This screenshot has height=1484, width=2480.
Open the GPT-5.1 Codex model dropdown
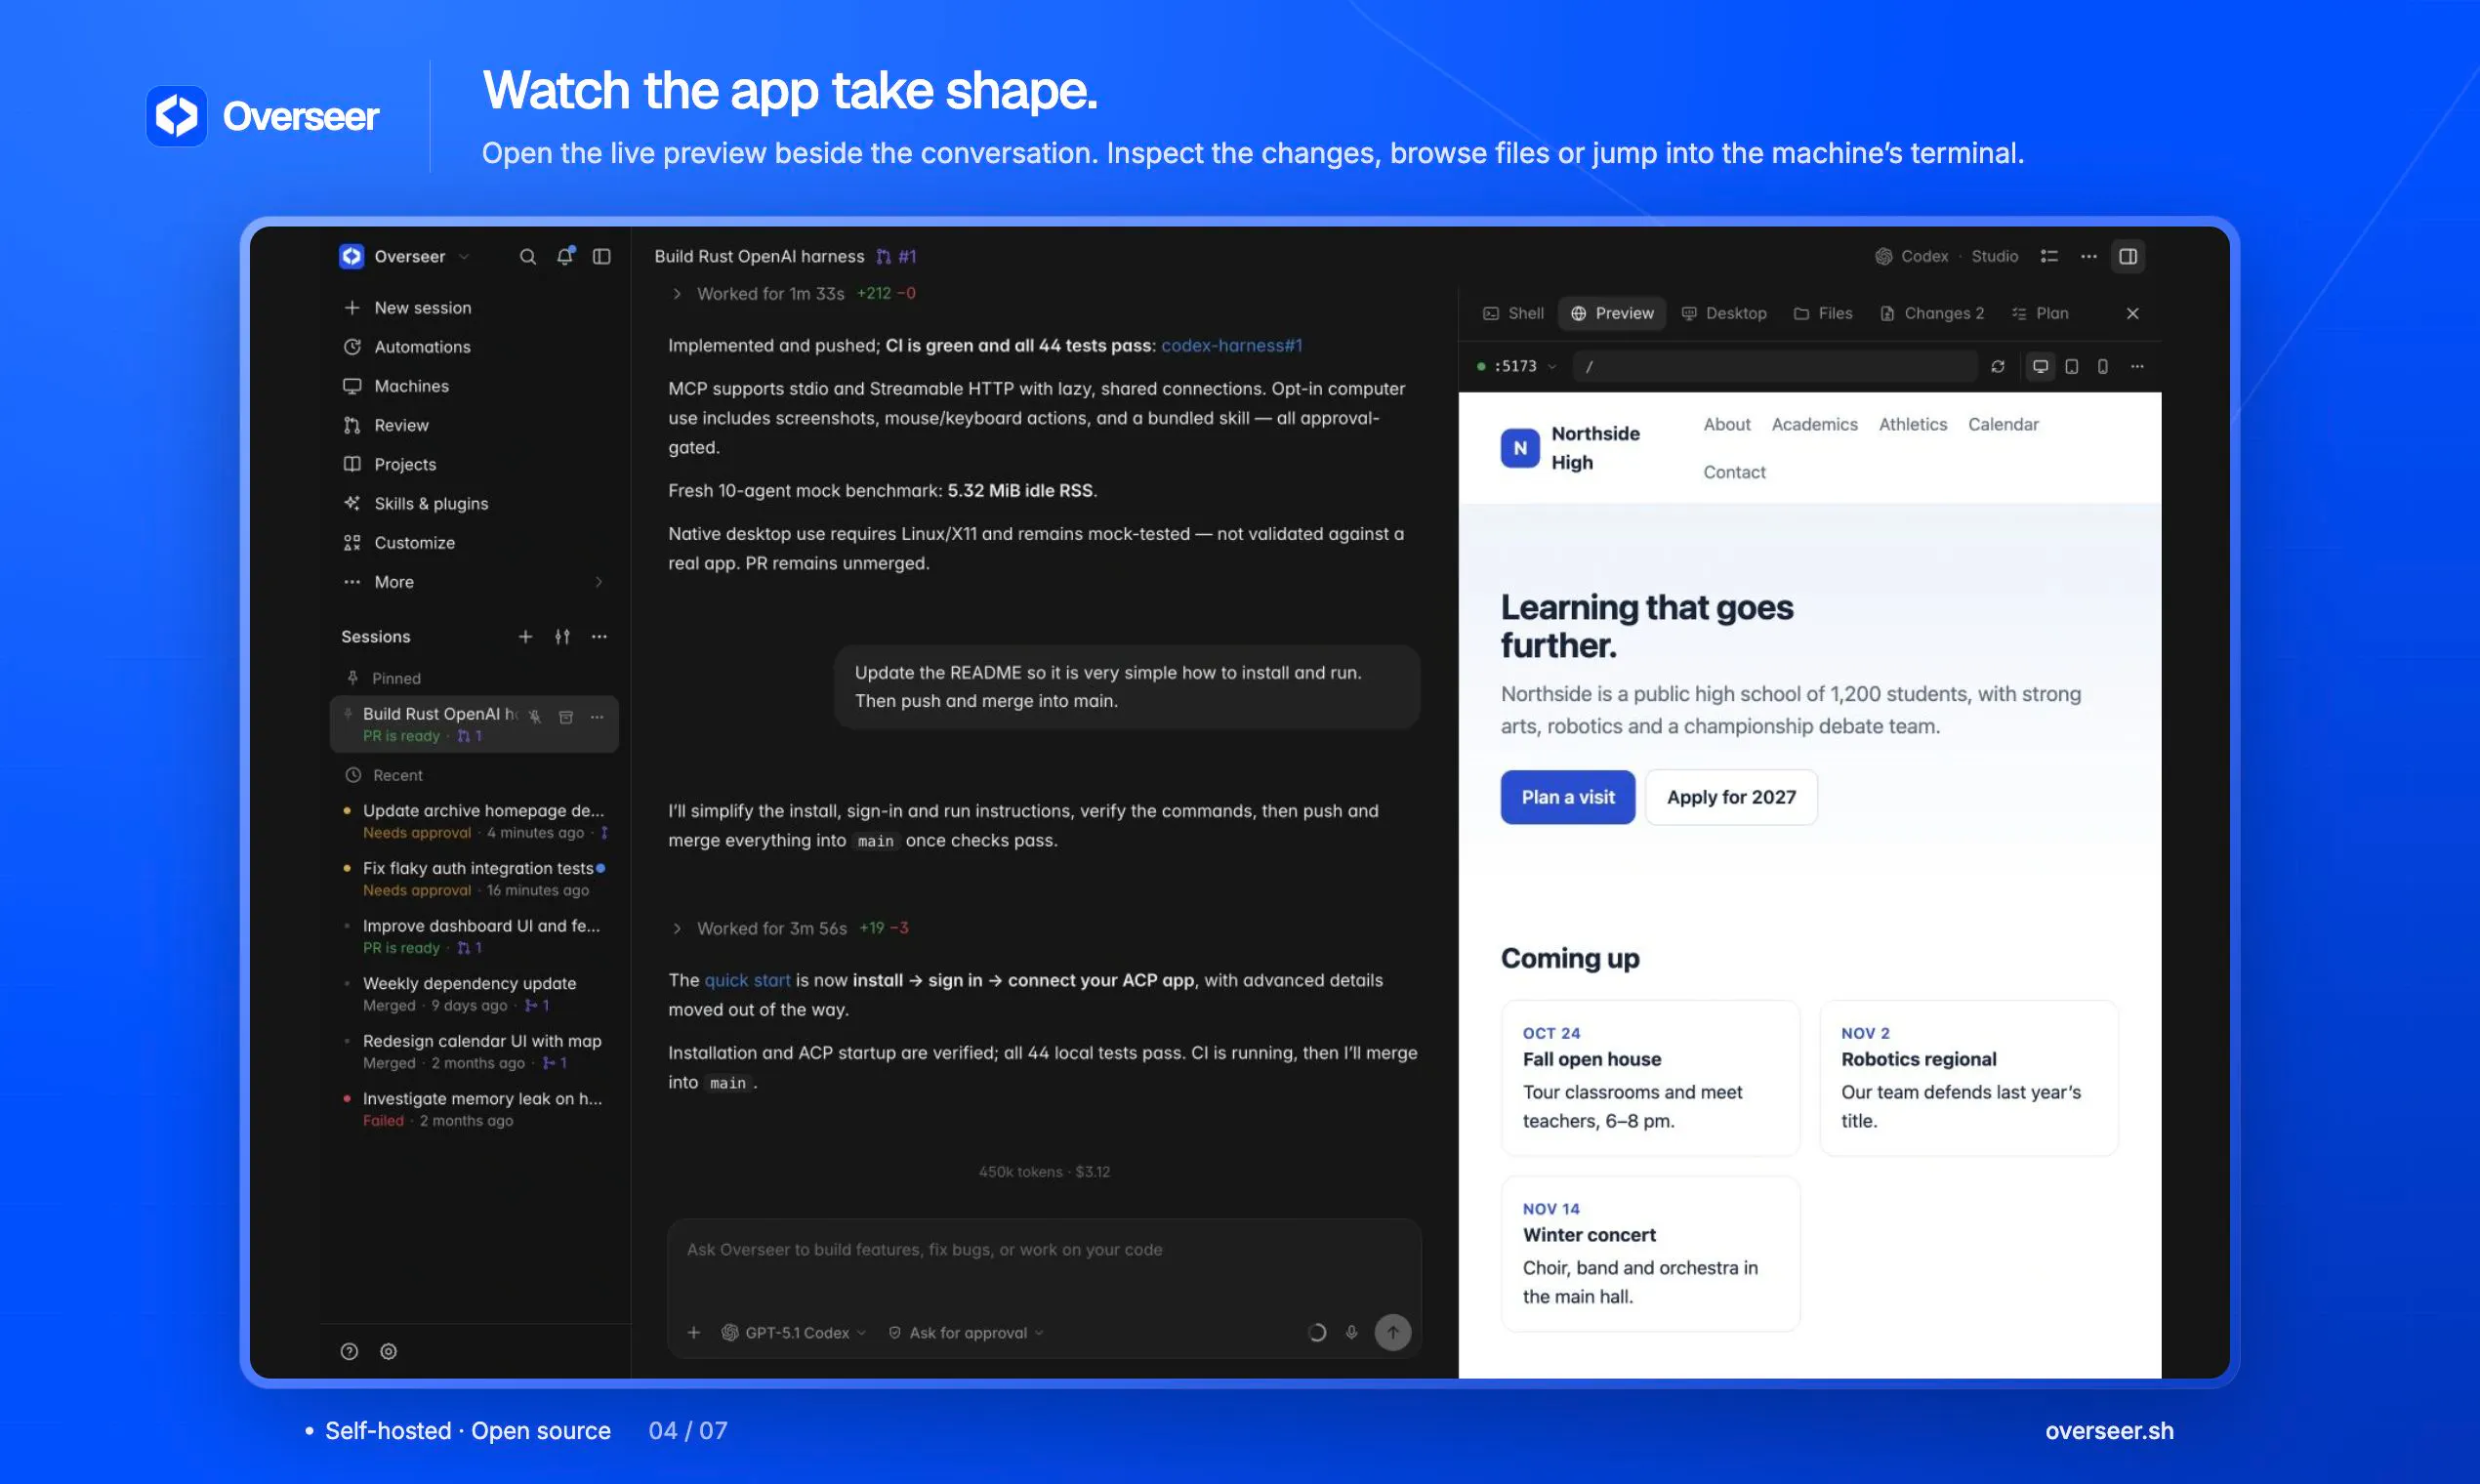(794, 1333)
